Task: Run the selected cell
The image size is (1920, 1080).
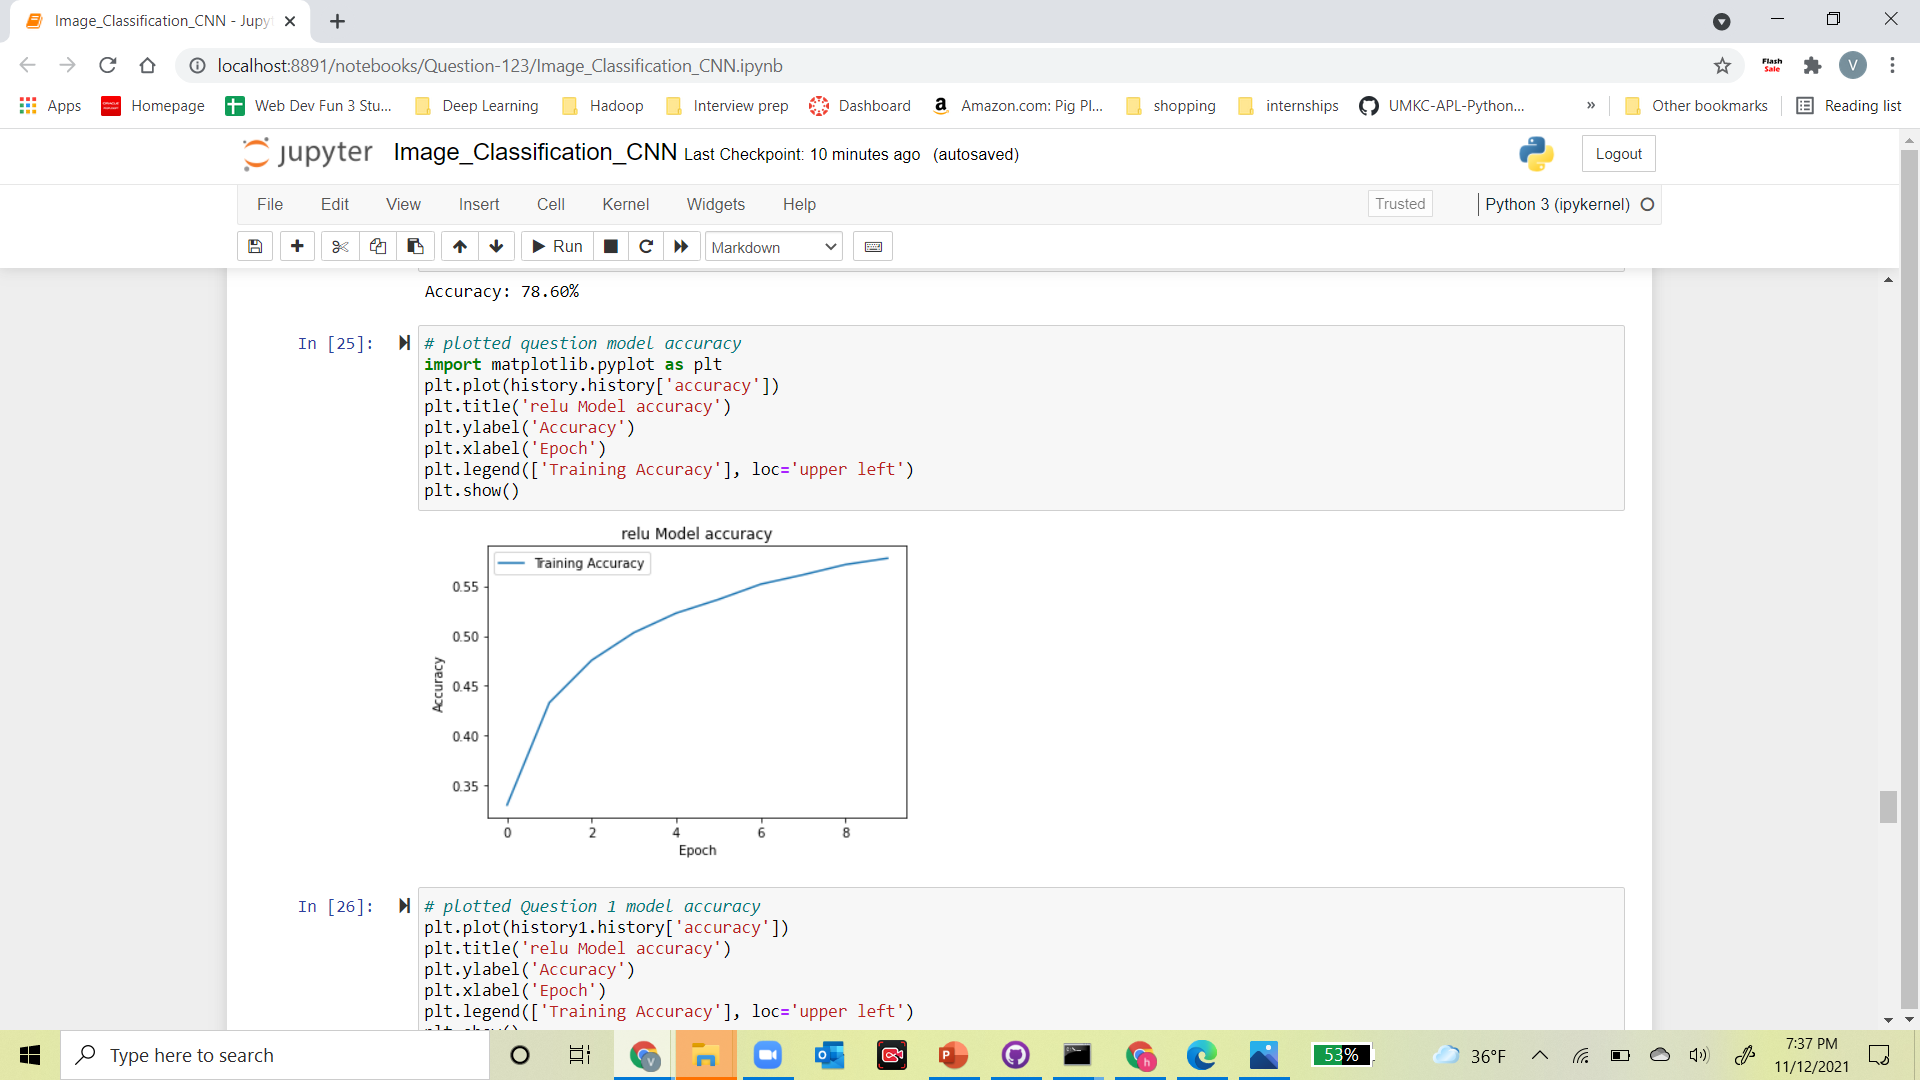Action: (556, 246)
